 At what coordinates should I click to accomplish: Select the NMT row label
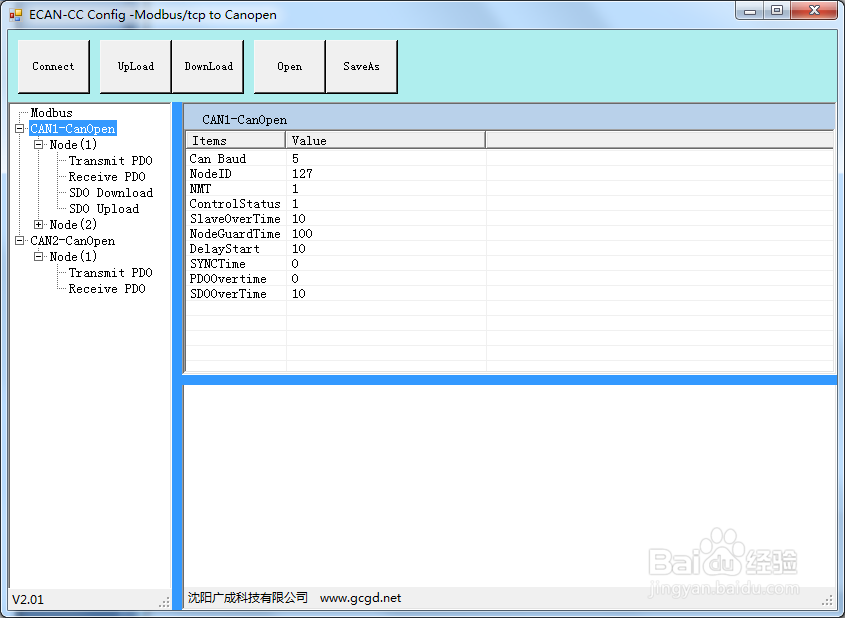click(x=200, y=189)
